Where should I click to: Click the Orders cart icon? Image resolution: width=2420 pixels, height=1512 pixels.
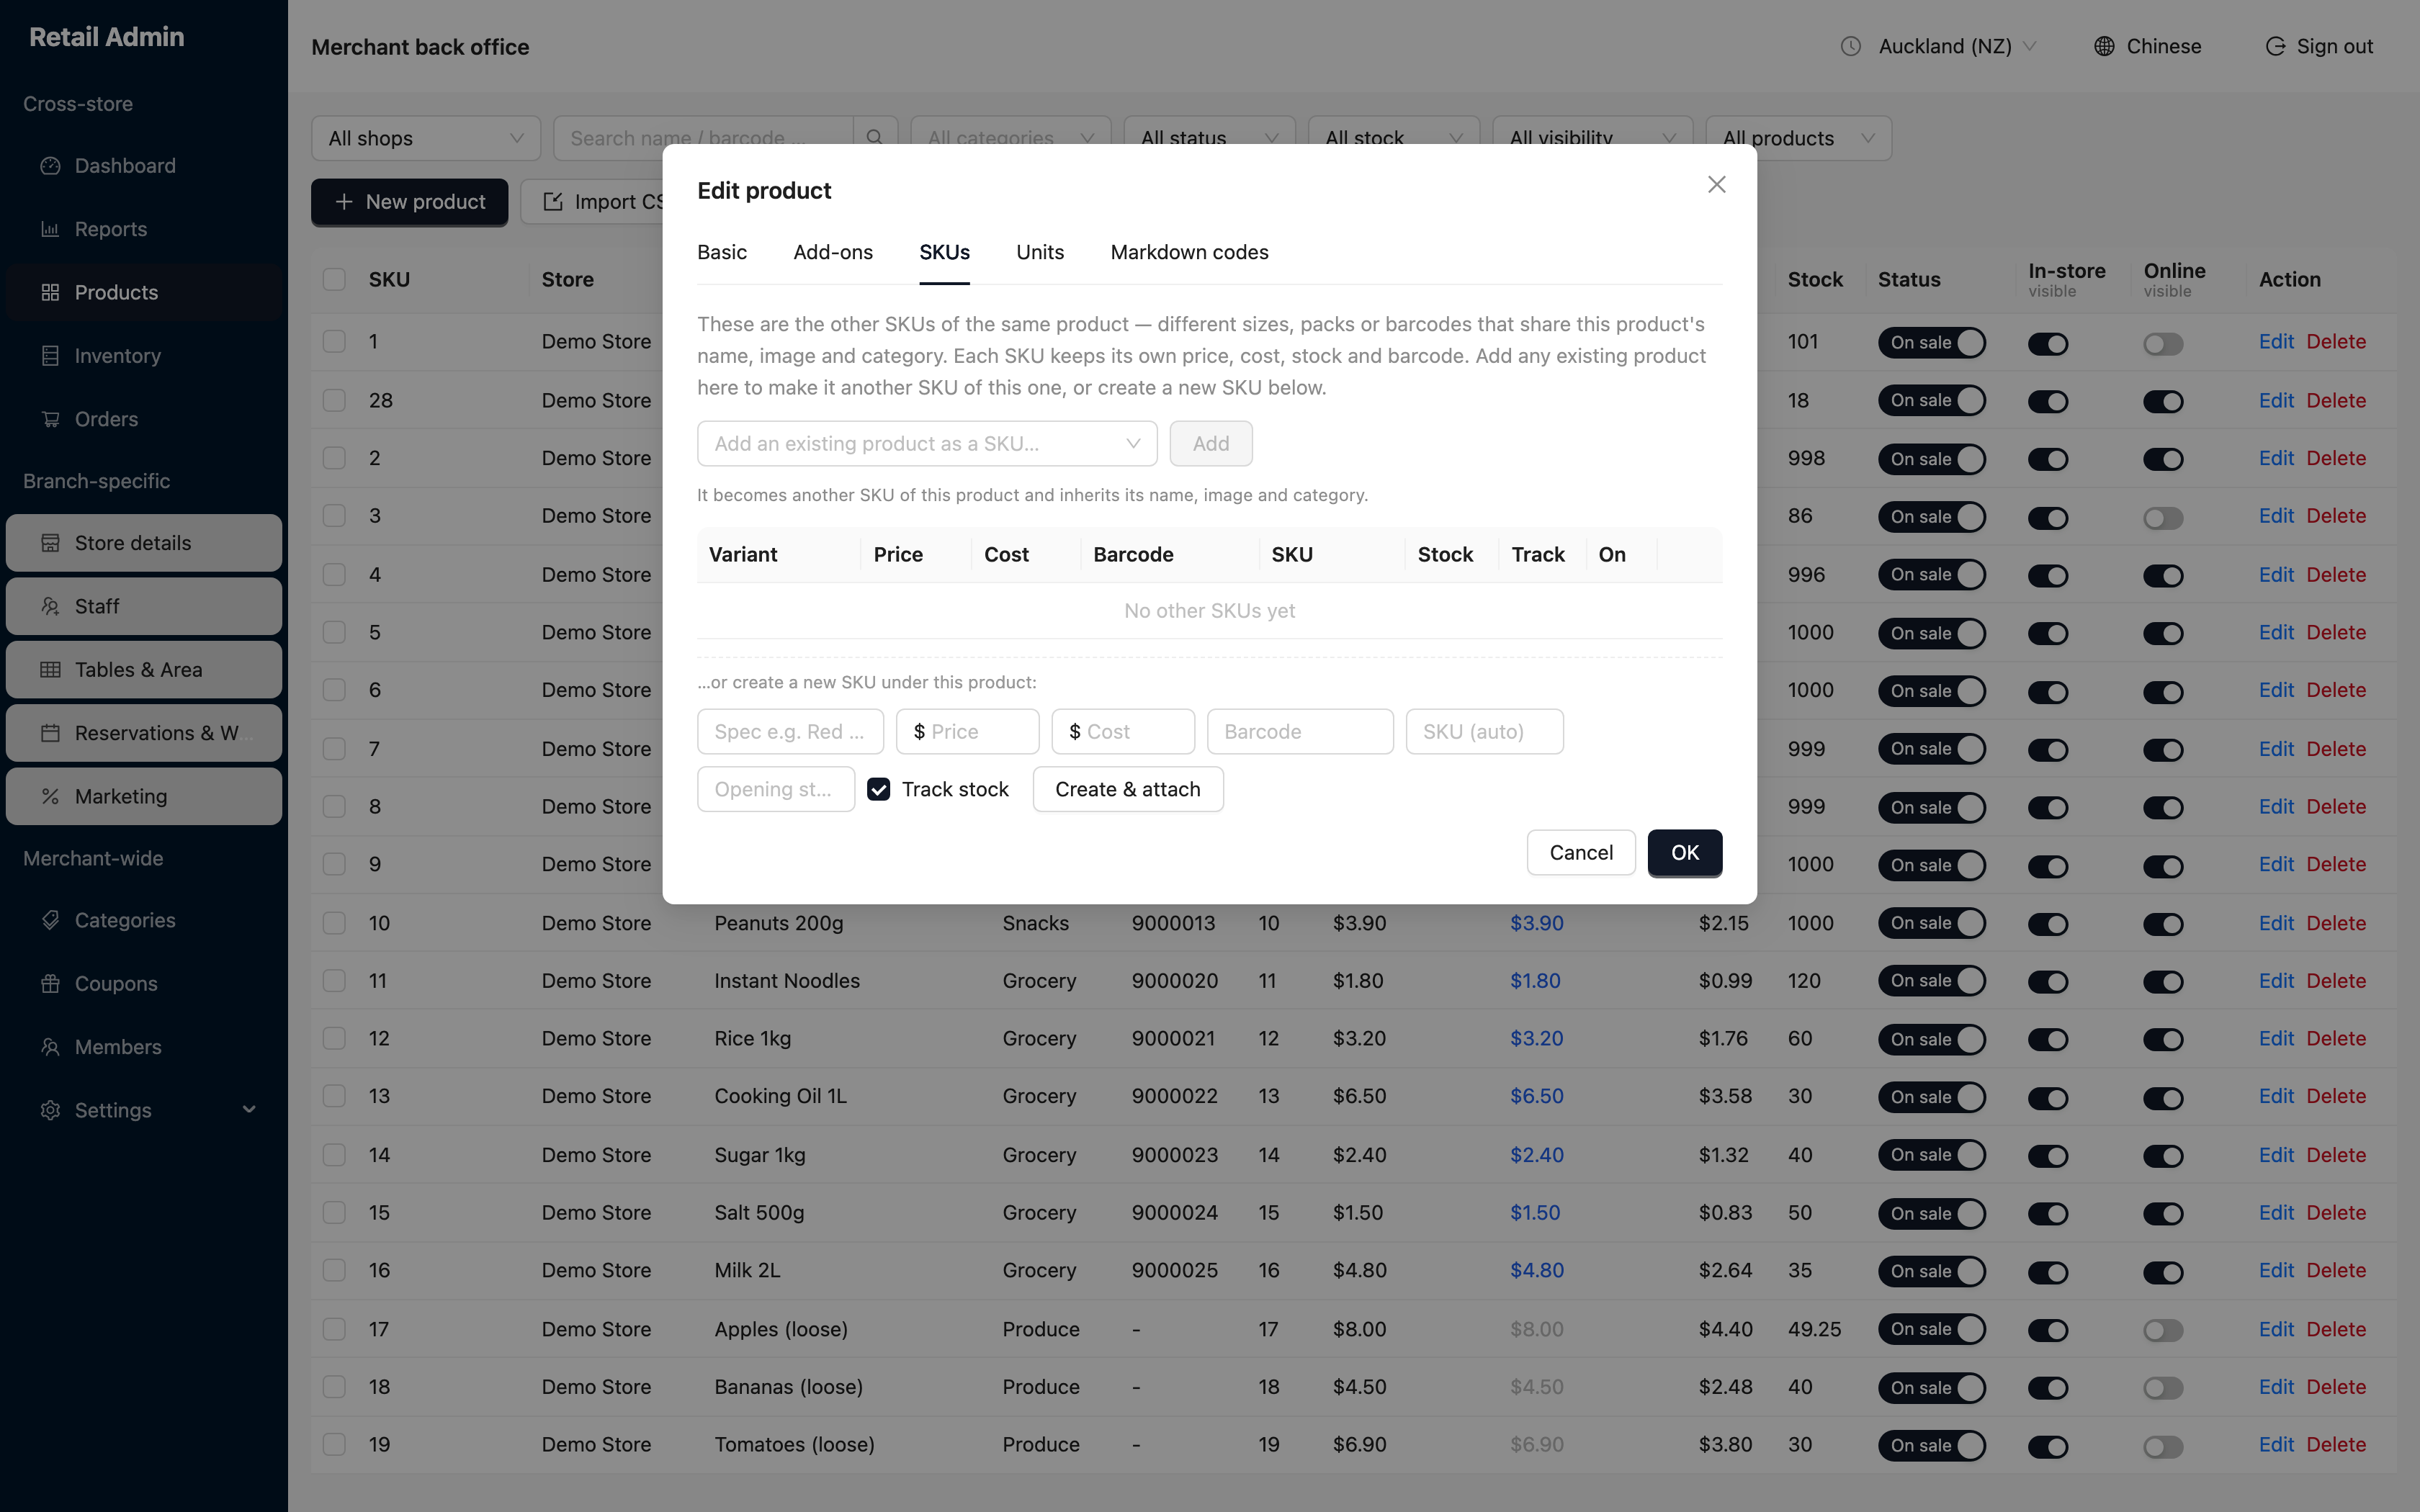(x=50, y=419)
